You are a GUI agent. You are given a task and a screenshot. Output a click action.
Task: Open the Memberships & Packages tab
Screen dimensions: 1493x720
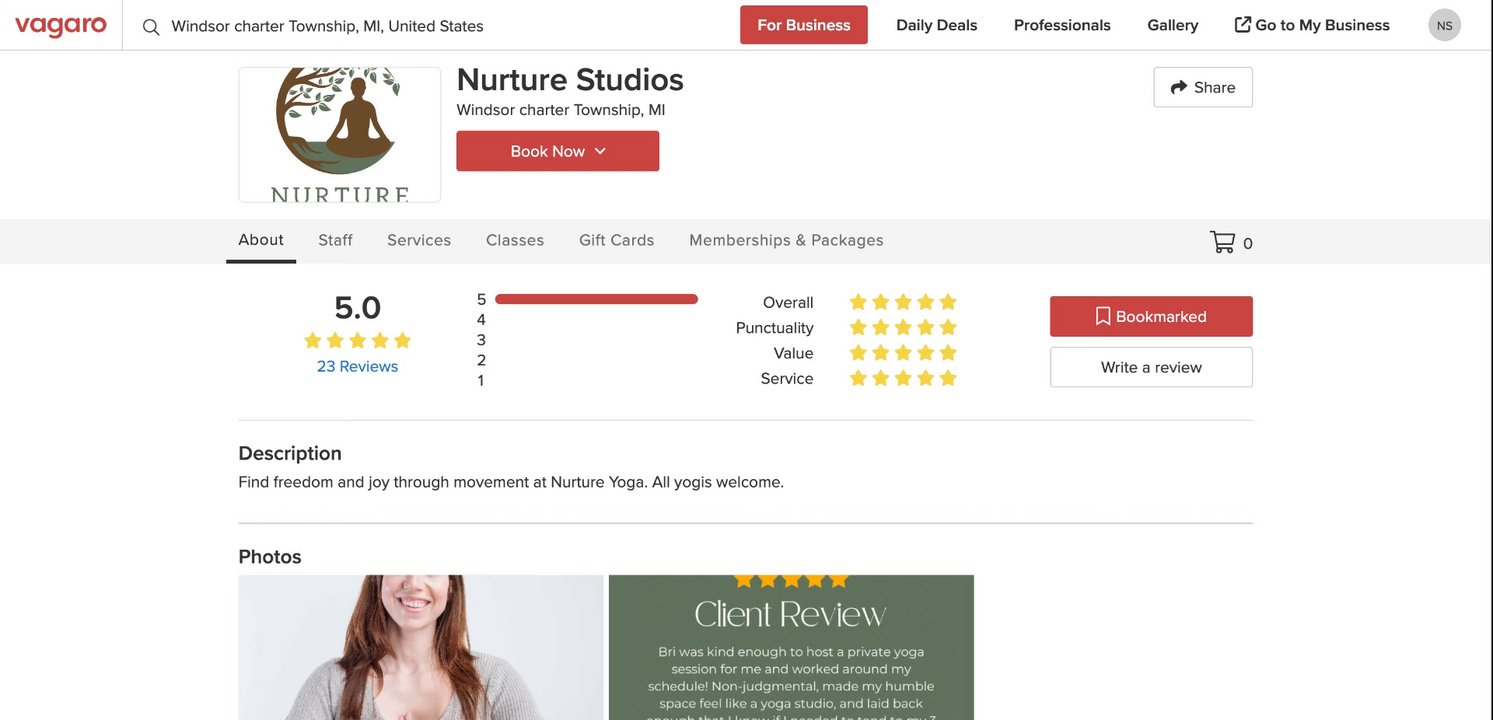786,240
